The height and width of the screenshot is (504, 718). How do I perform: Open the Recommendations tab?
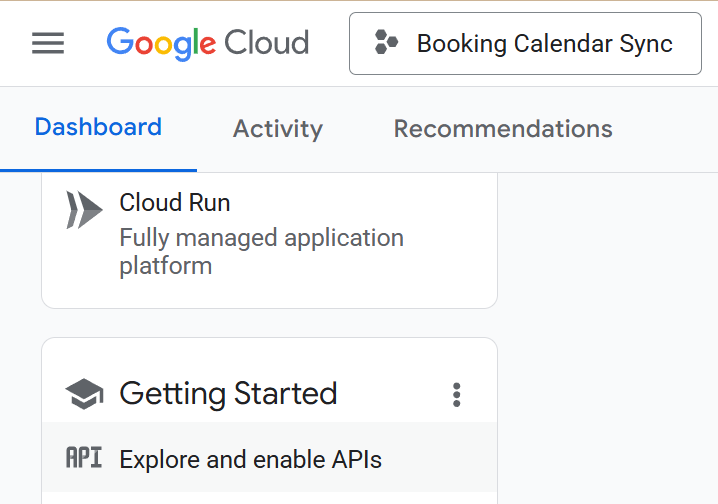point(503,129)
